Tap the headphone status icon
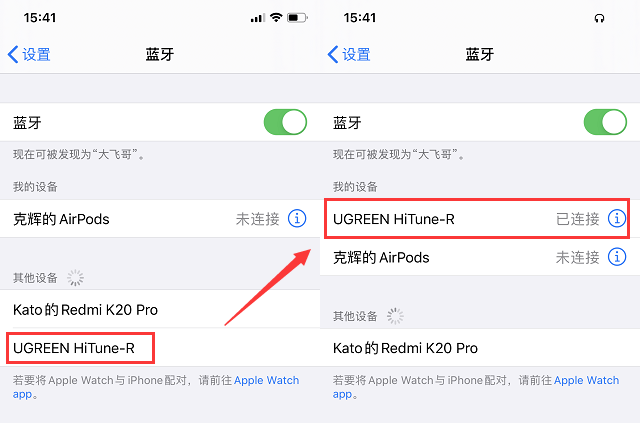 [599, 18]
